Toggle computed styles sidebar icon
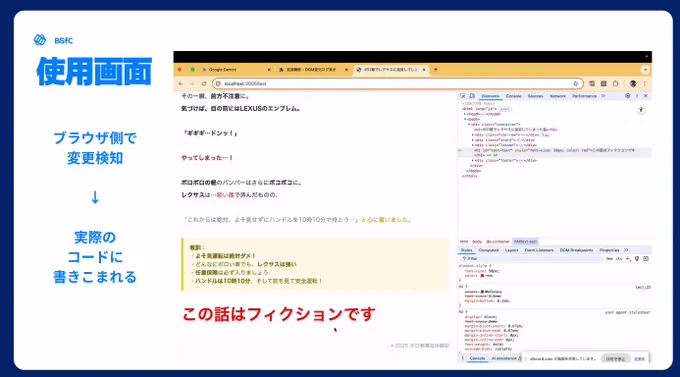Screen dimensions: 680x377 click(x=646, y=259)
